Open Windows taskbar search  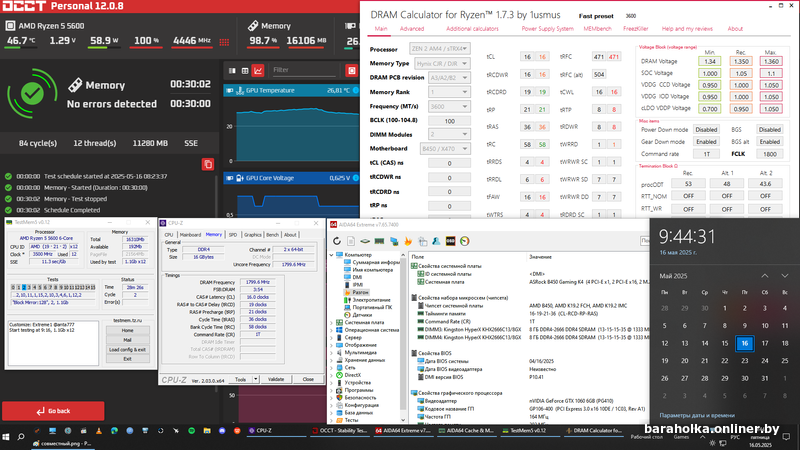tap(21, 437)
